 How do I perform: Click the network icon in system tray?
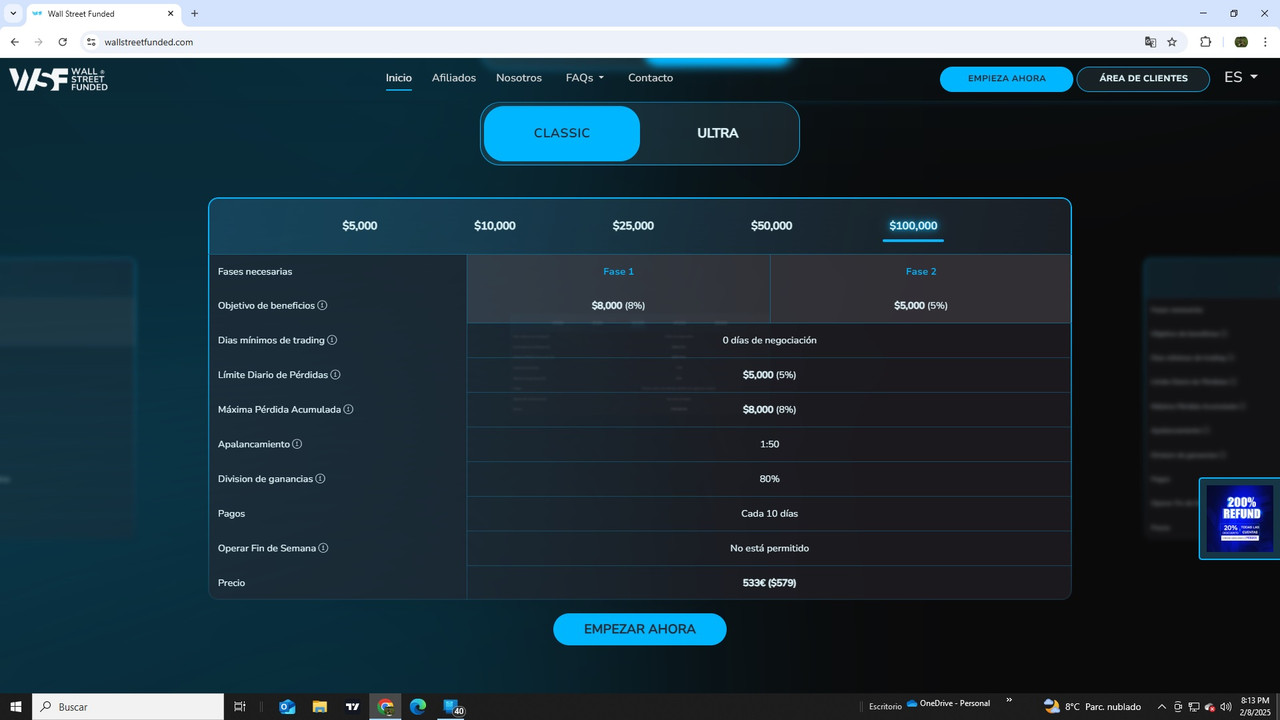1194,707
